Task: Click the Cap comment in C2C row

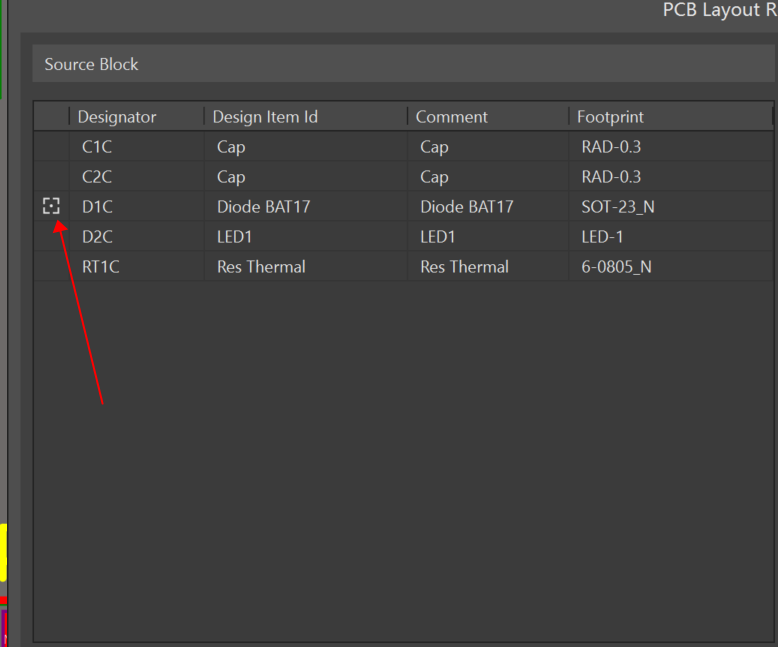Action: tap(434, 177)
